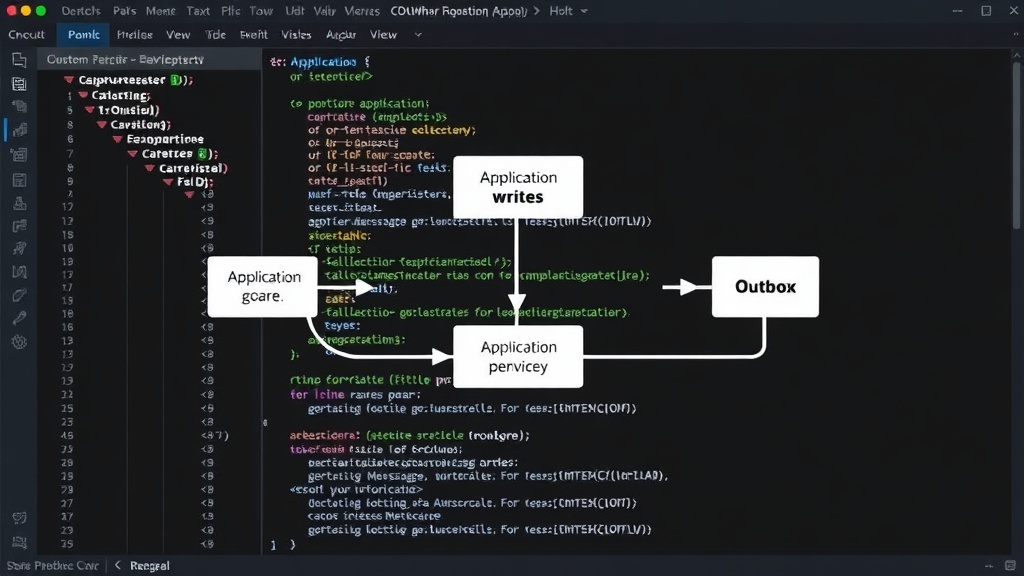Viewport: 1024px width, 576px height.
Task: Click the COUWhar Rgostion Appoly title
Action: pyautogui.click(x=458, y=11)
